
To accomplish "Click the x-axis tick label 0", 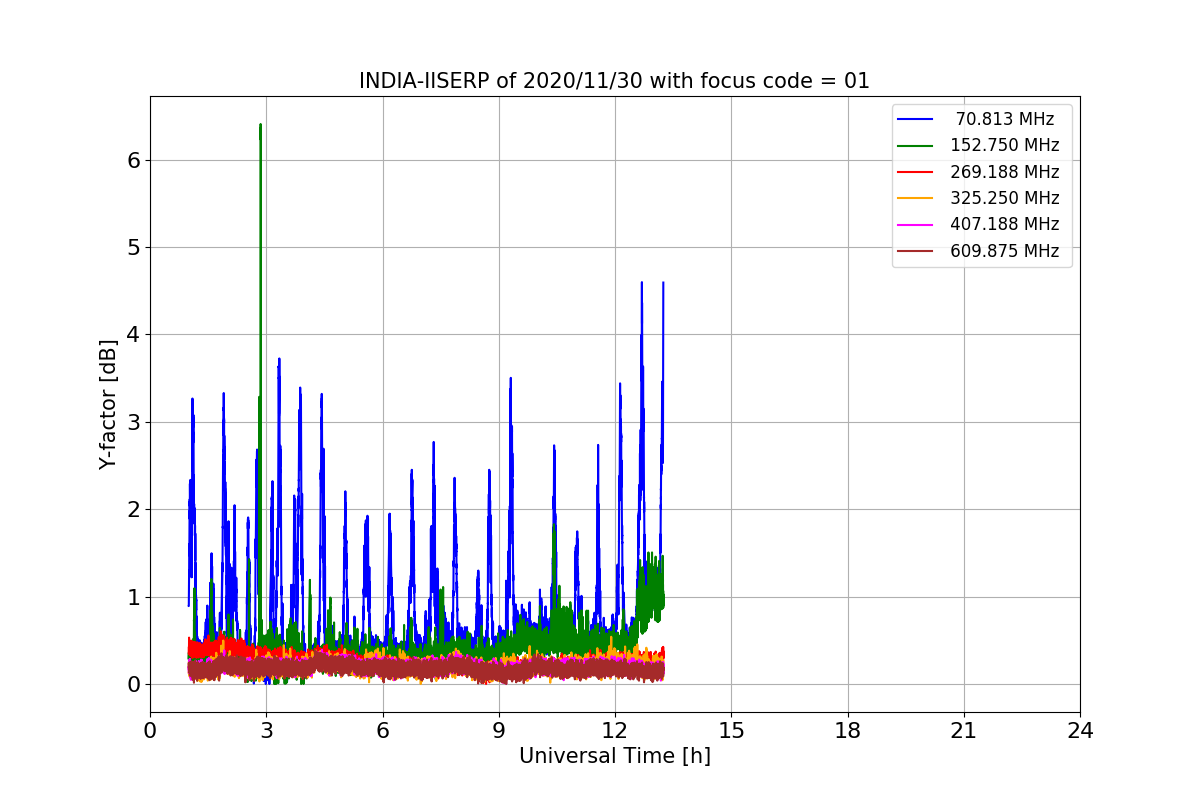I will click(150, 731).
